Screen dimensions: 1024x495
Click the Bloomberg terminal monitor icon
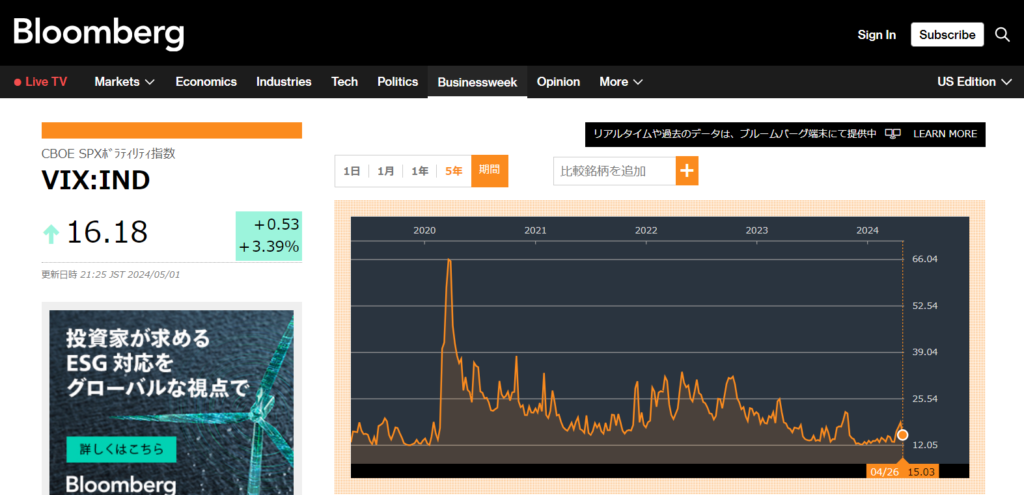tap(893, 134)
